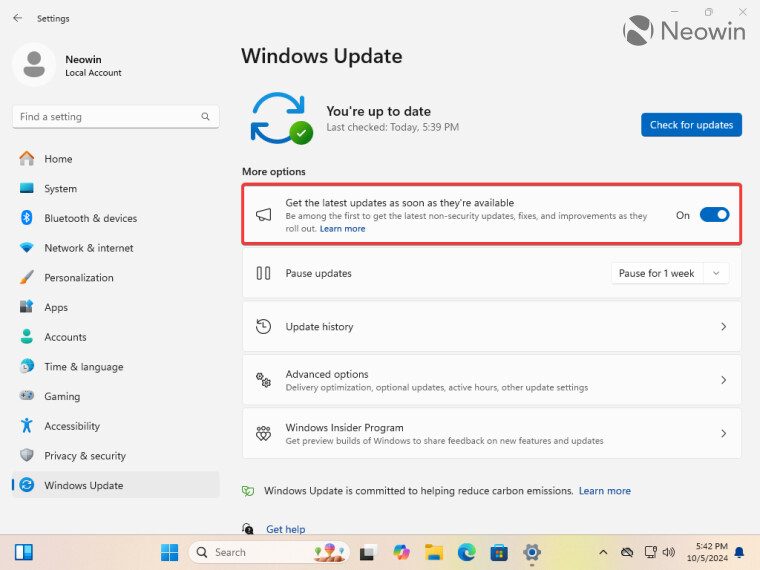Click the notification bell in system tray
This screenshot has height=570, width=760.
click(x=739, y=552)
